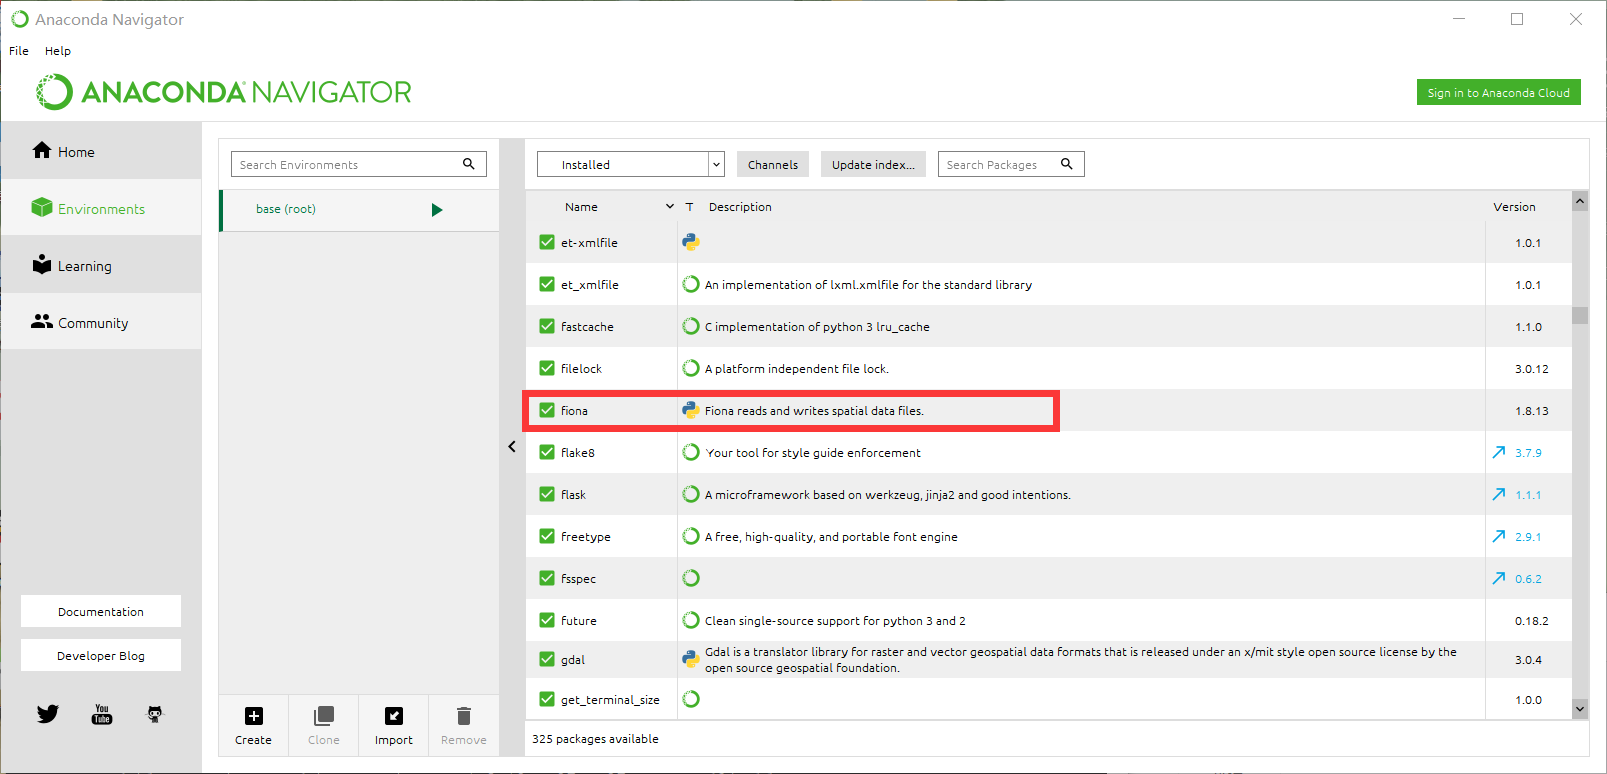Click the search environments magnifier icon
This screenshot has height=774, width=1607.
pos(468,164)
